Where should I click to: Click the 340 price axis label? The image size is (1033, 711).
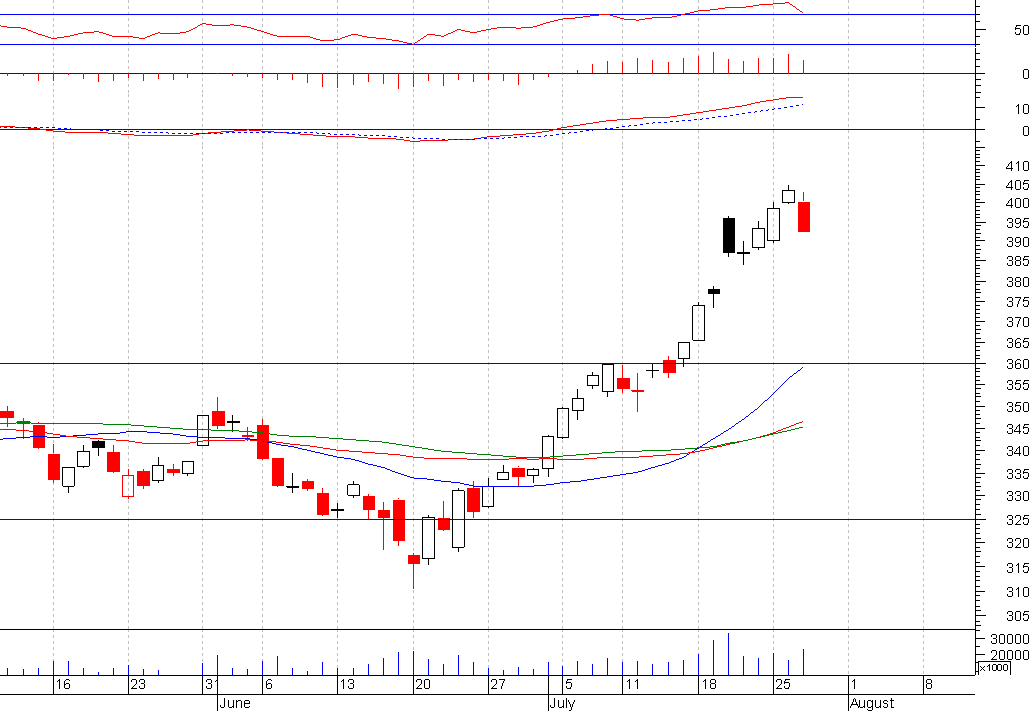tap(1018, 451)
